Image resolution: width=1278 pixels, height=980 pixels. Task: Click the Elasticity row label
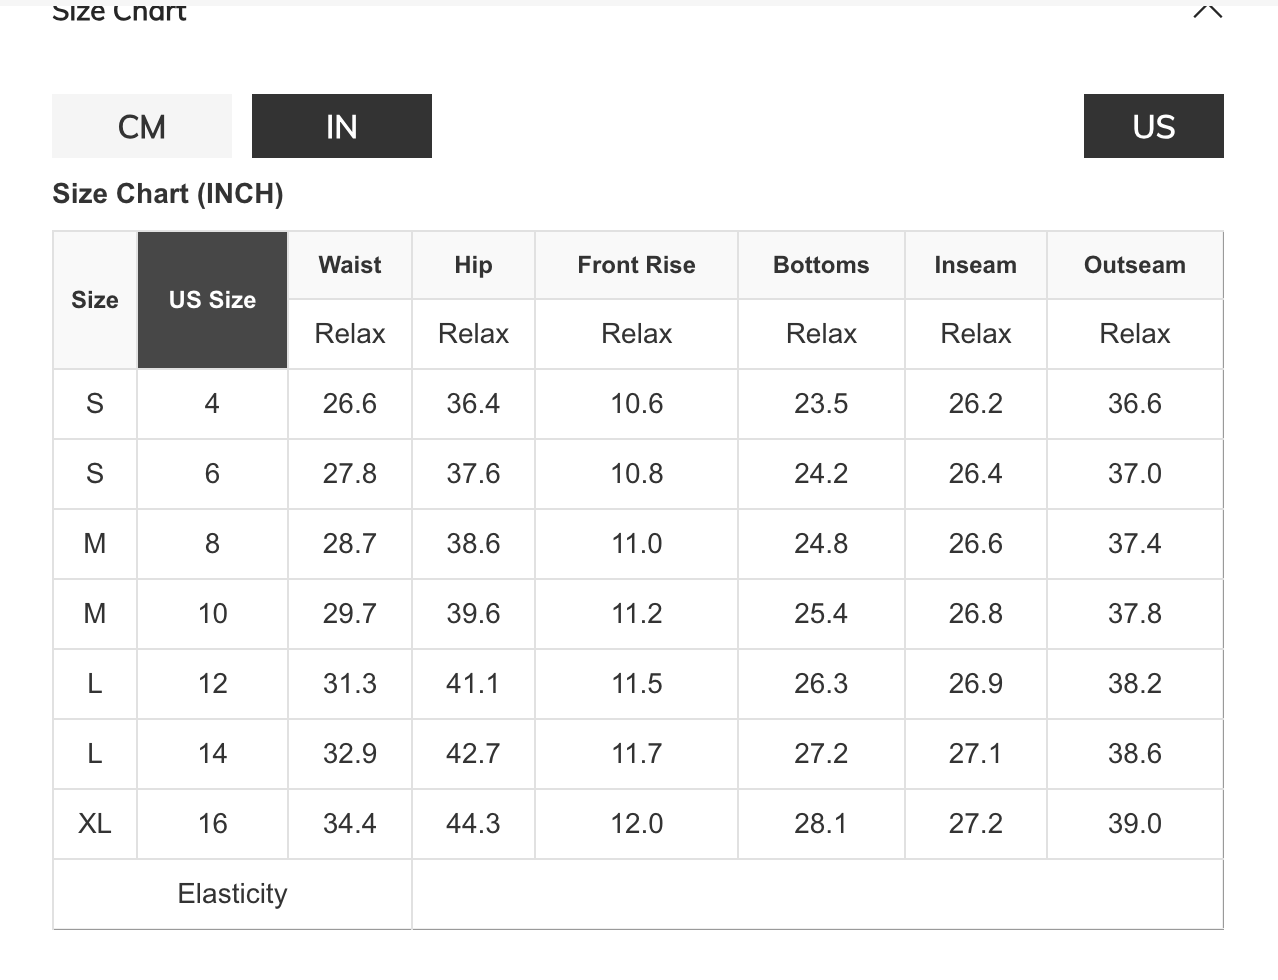pyautogui.click(x=232, y=894)
